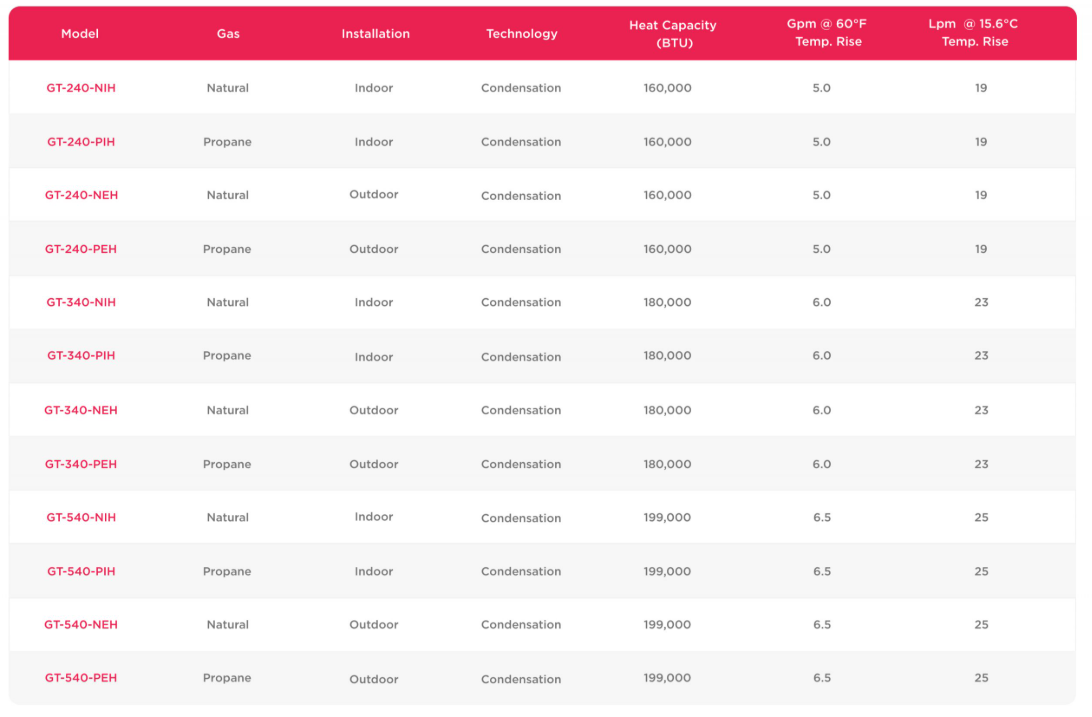The height and width of the screenshot is (717, 1092).
Task: Click the GT-540-NEH model link
Action: tap(81, 625)
